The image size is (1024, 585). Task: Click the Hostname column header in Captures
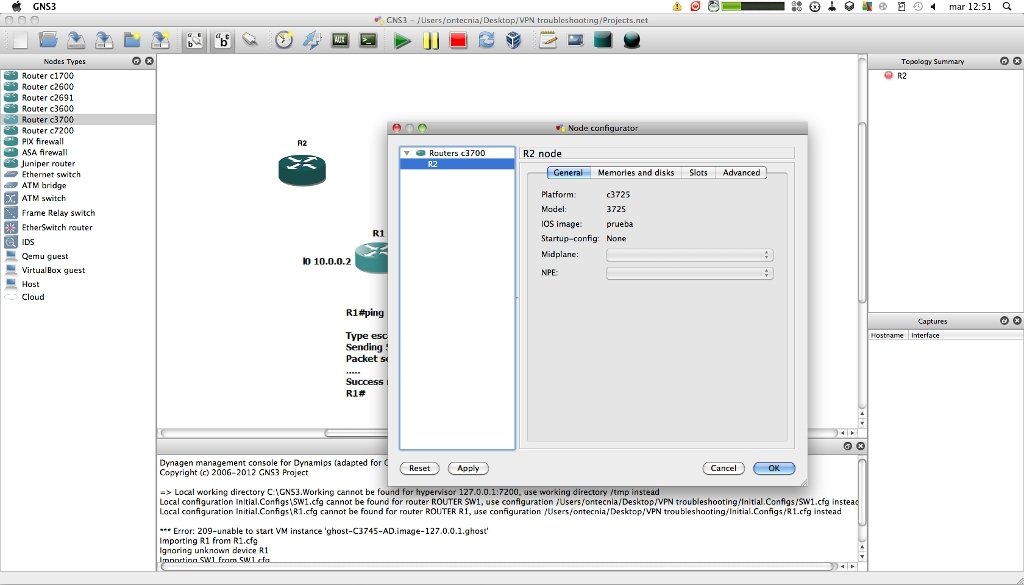pyautogui.click(x=888, y=336)
